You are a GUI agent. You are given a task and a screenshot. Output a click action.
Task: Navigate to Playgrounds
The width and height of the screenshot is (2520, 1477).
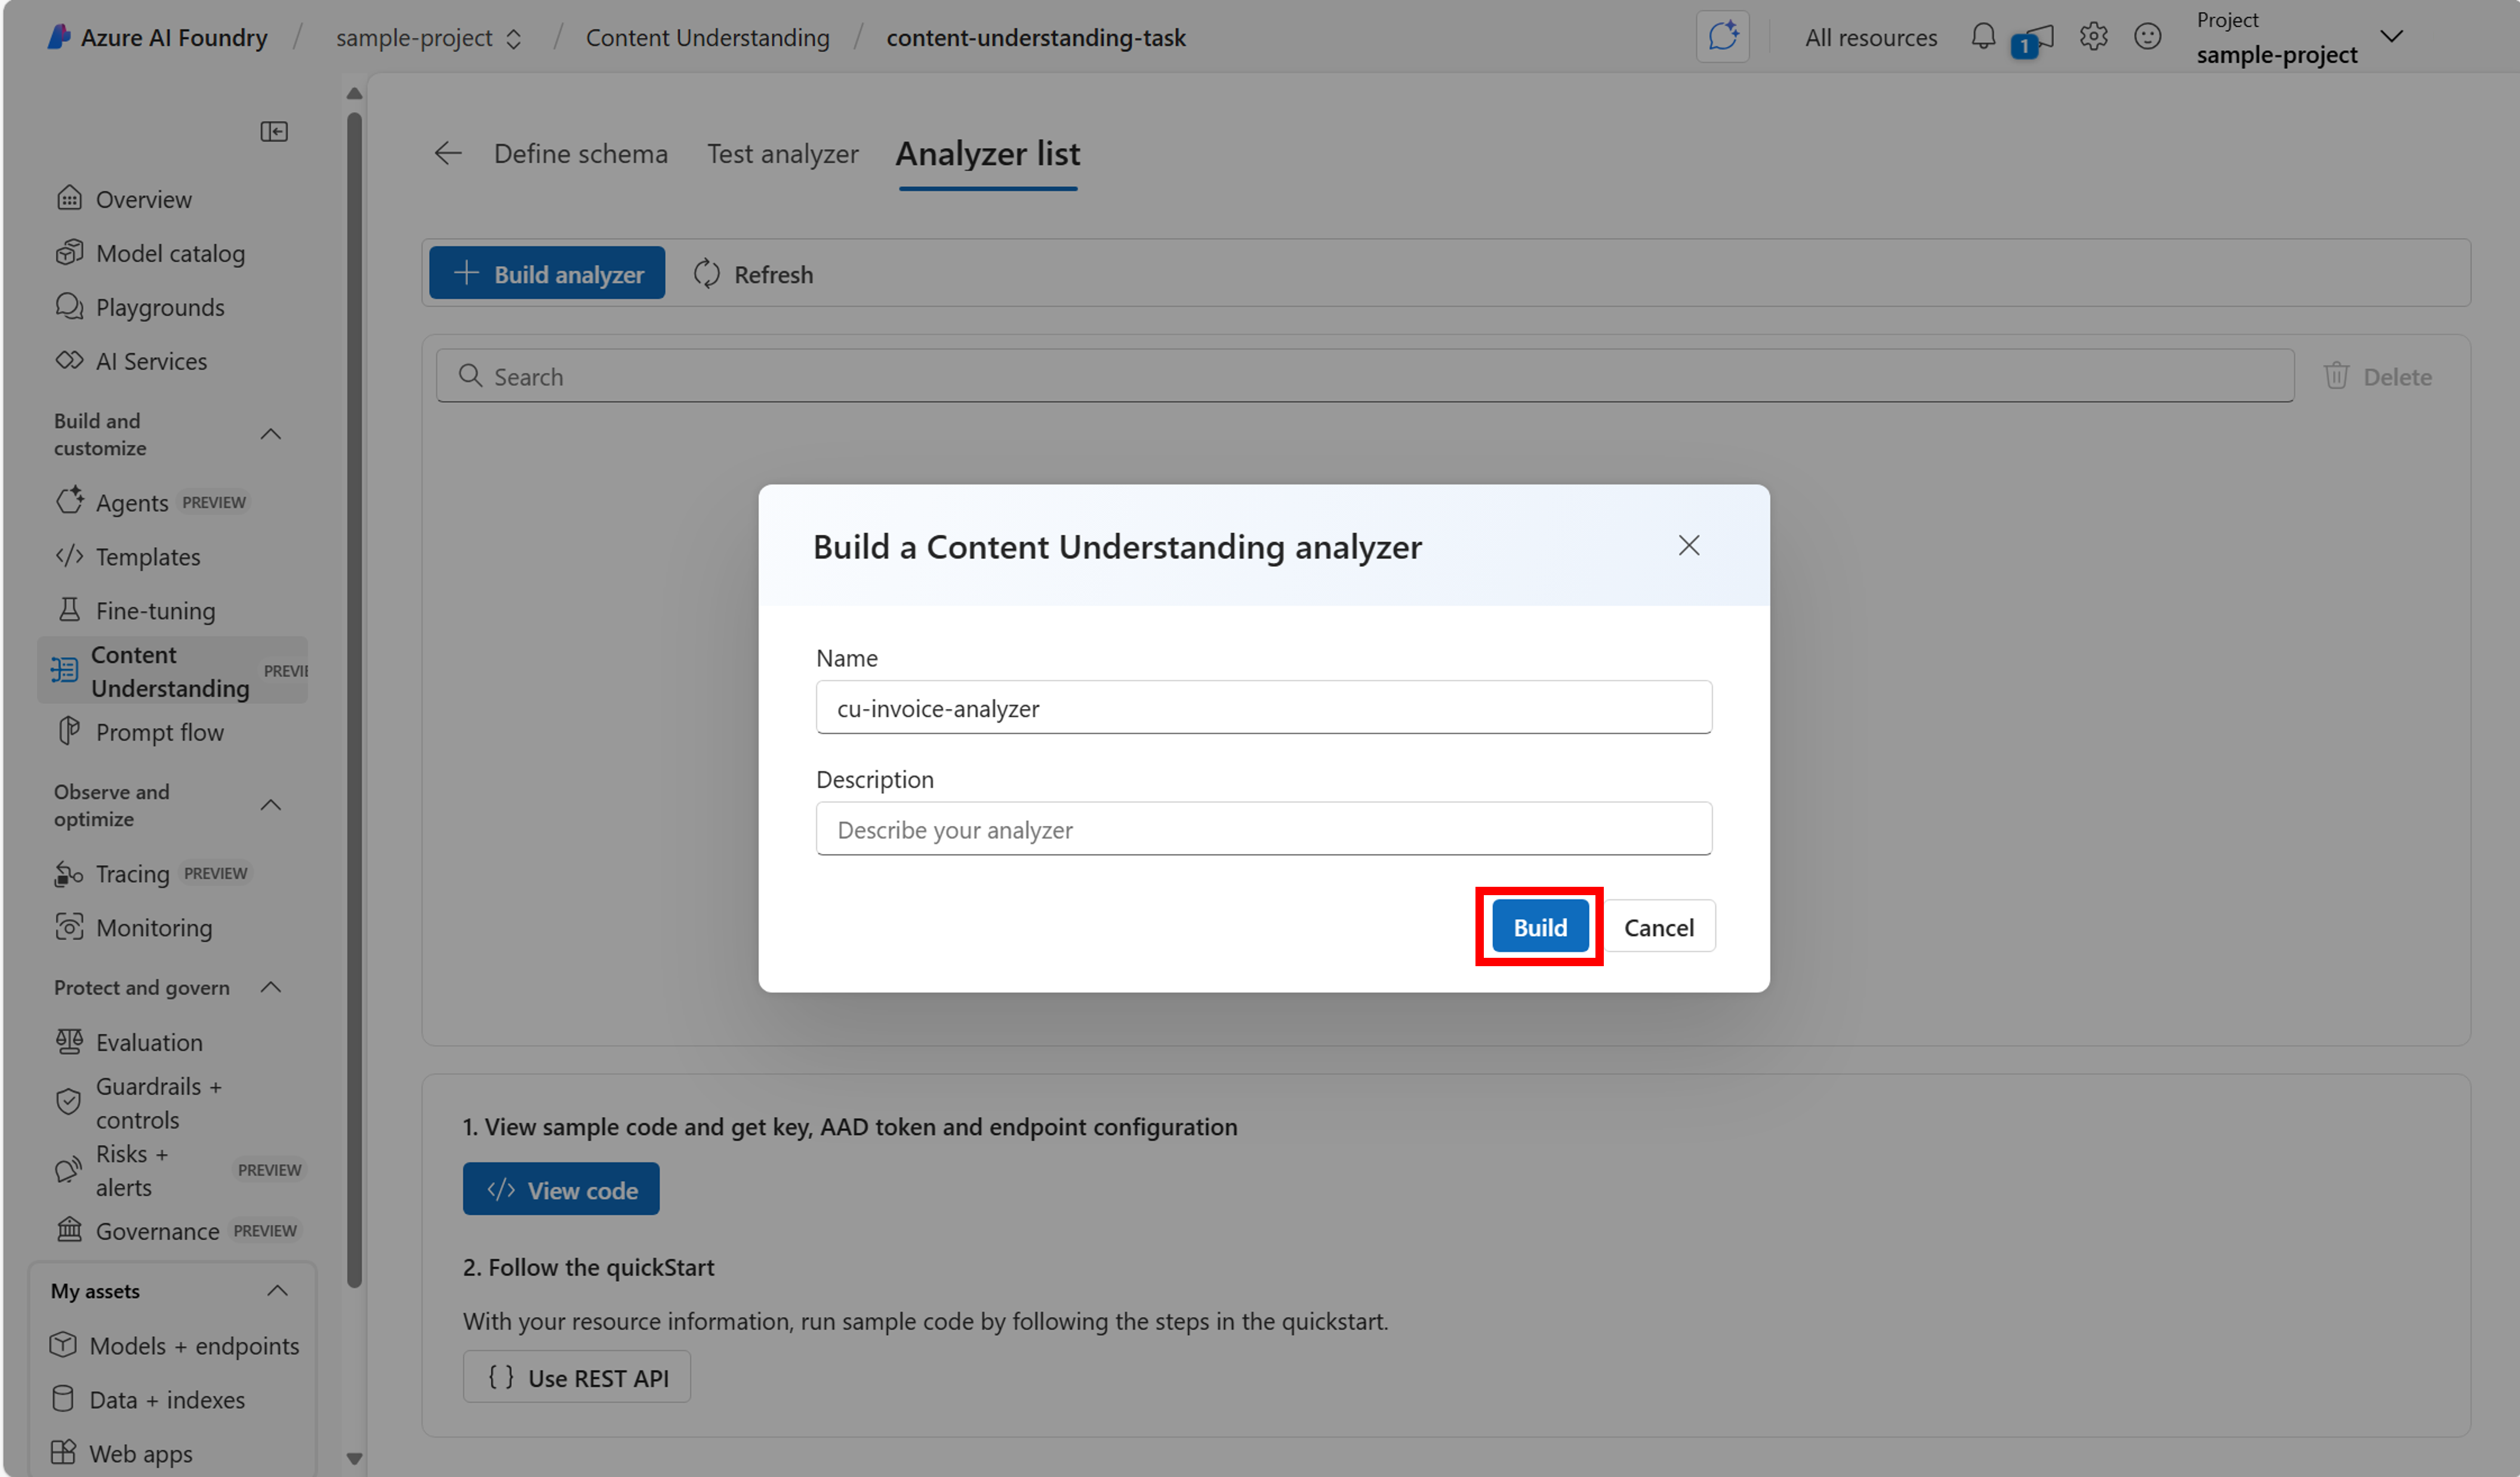point(160,307)
